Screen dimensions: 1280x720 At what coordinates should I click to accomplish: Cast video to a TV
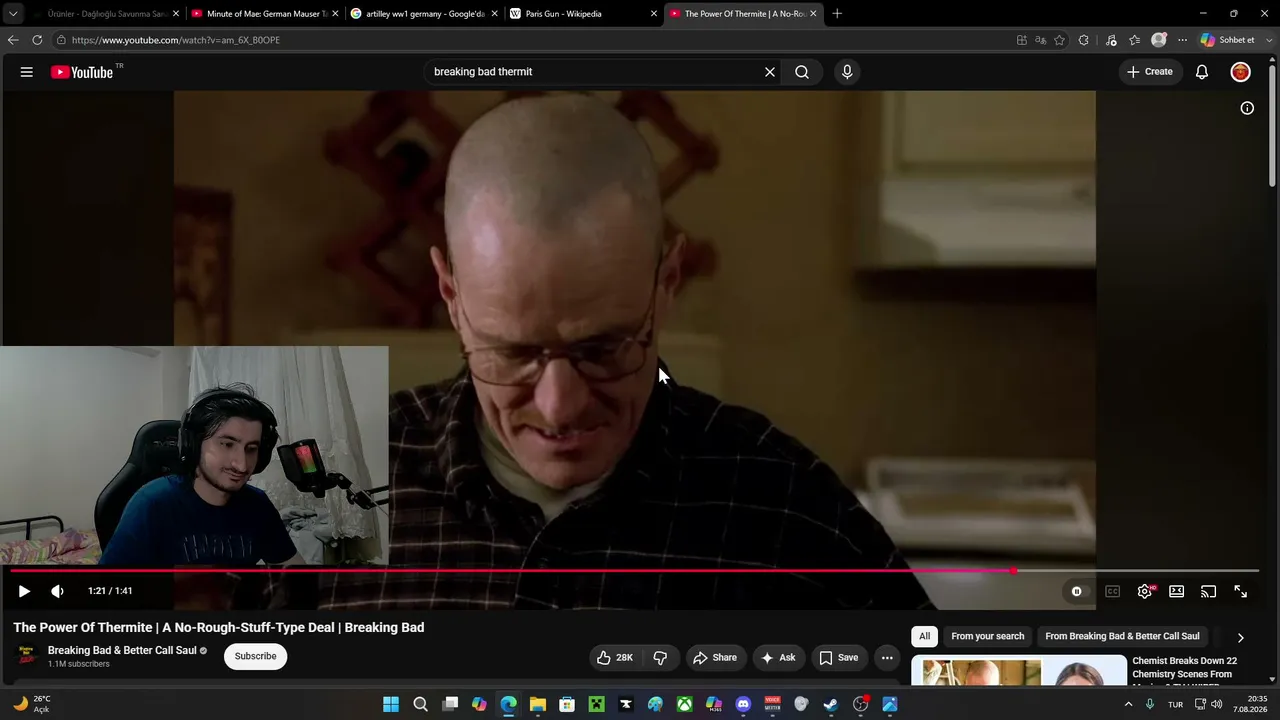click(x=1209, y=591)
